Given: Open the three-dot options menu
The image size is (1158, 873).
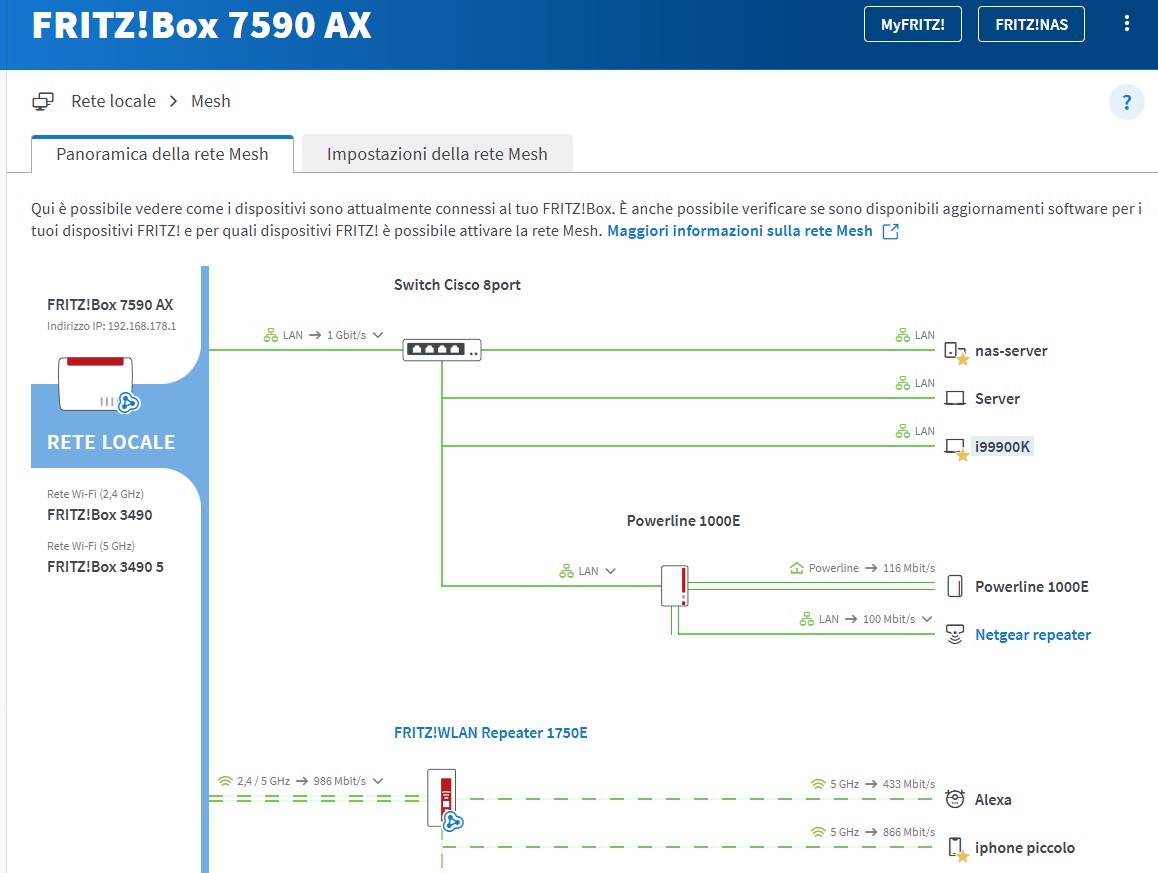Looking at the screenshot, I should (1126, 24).
